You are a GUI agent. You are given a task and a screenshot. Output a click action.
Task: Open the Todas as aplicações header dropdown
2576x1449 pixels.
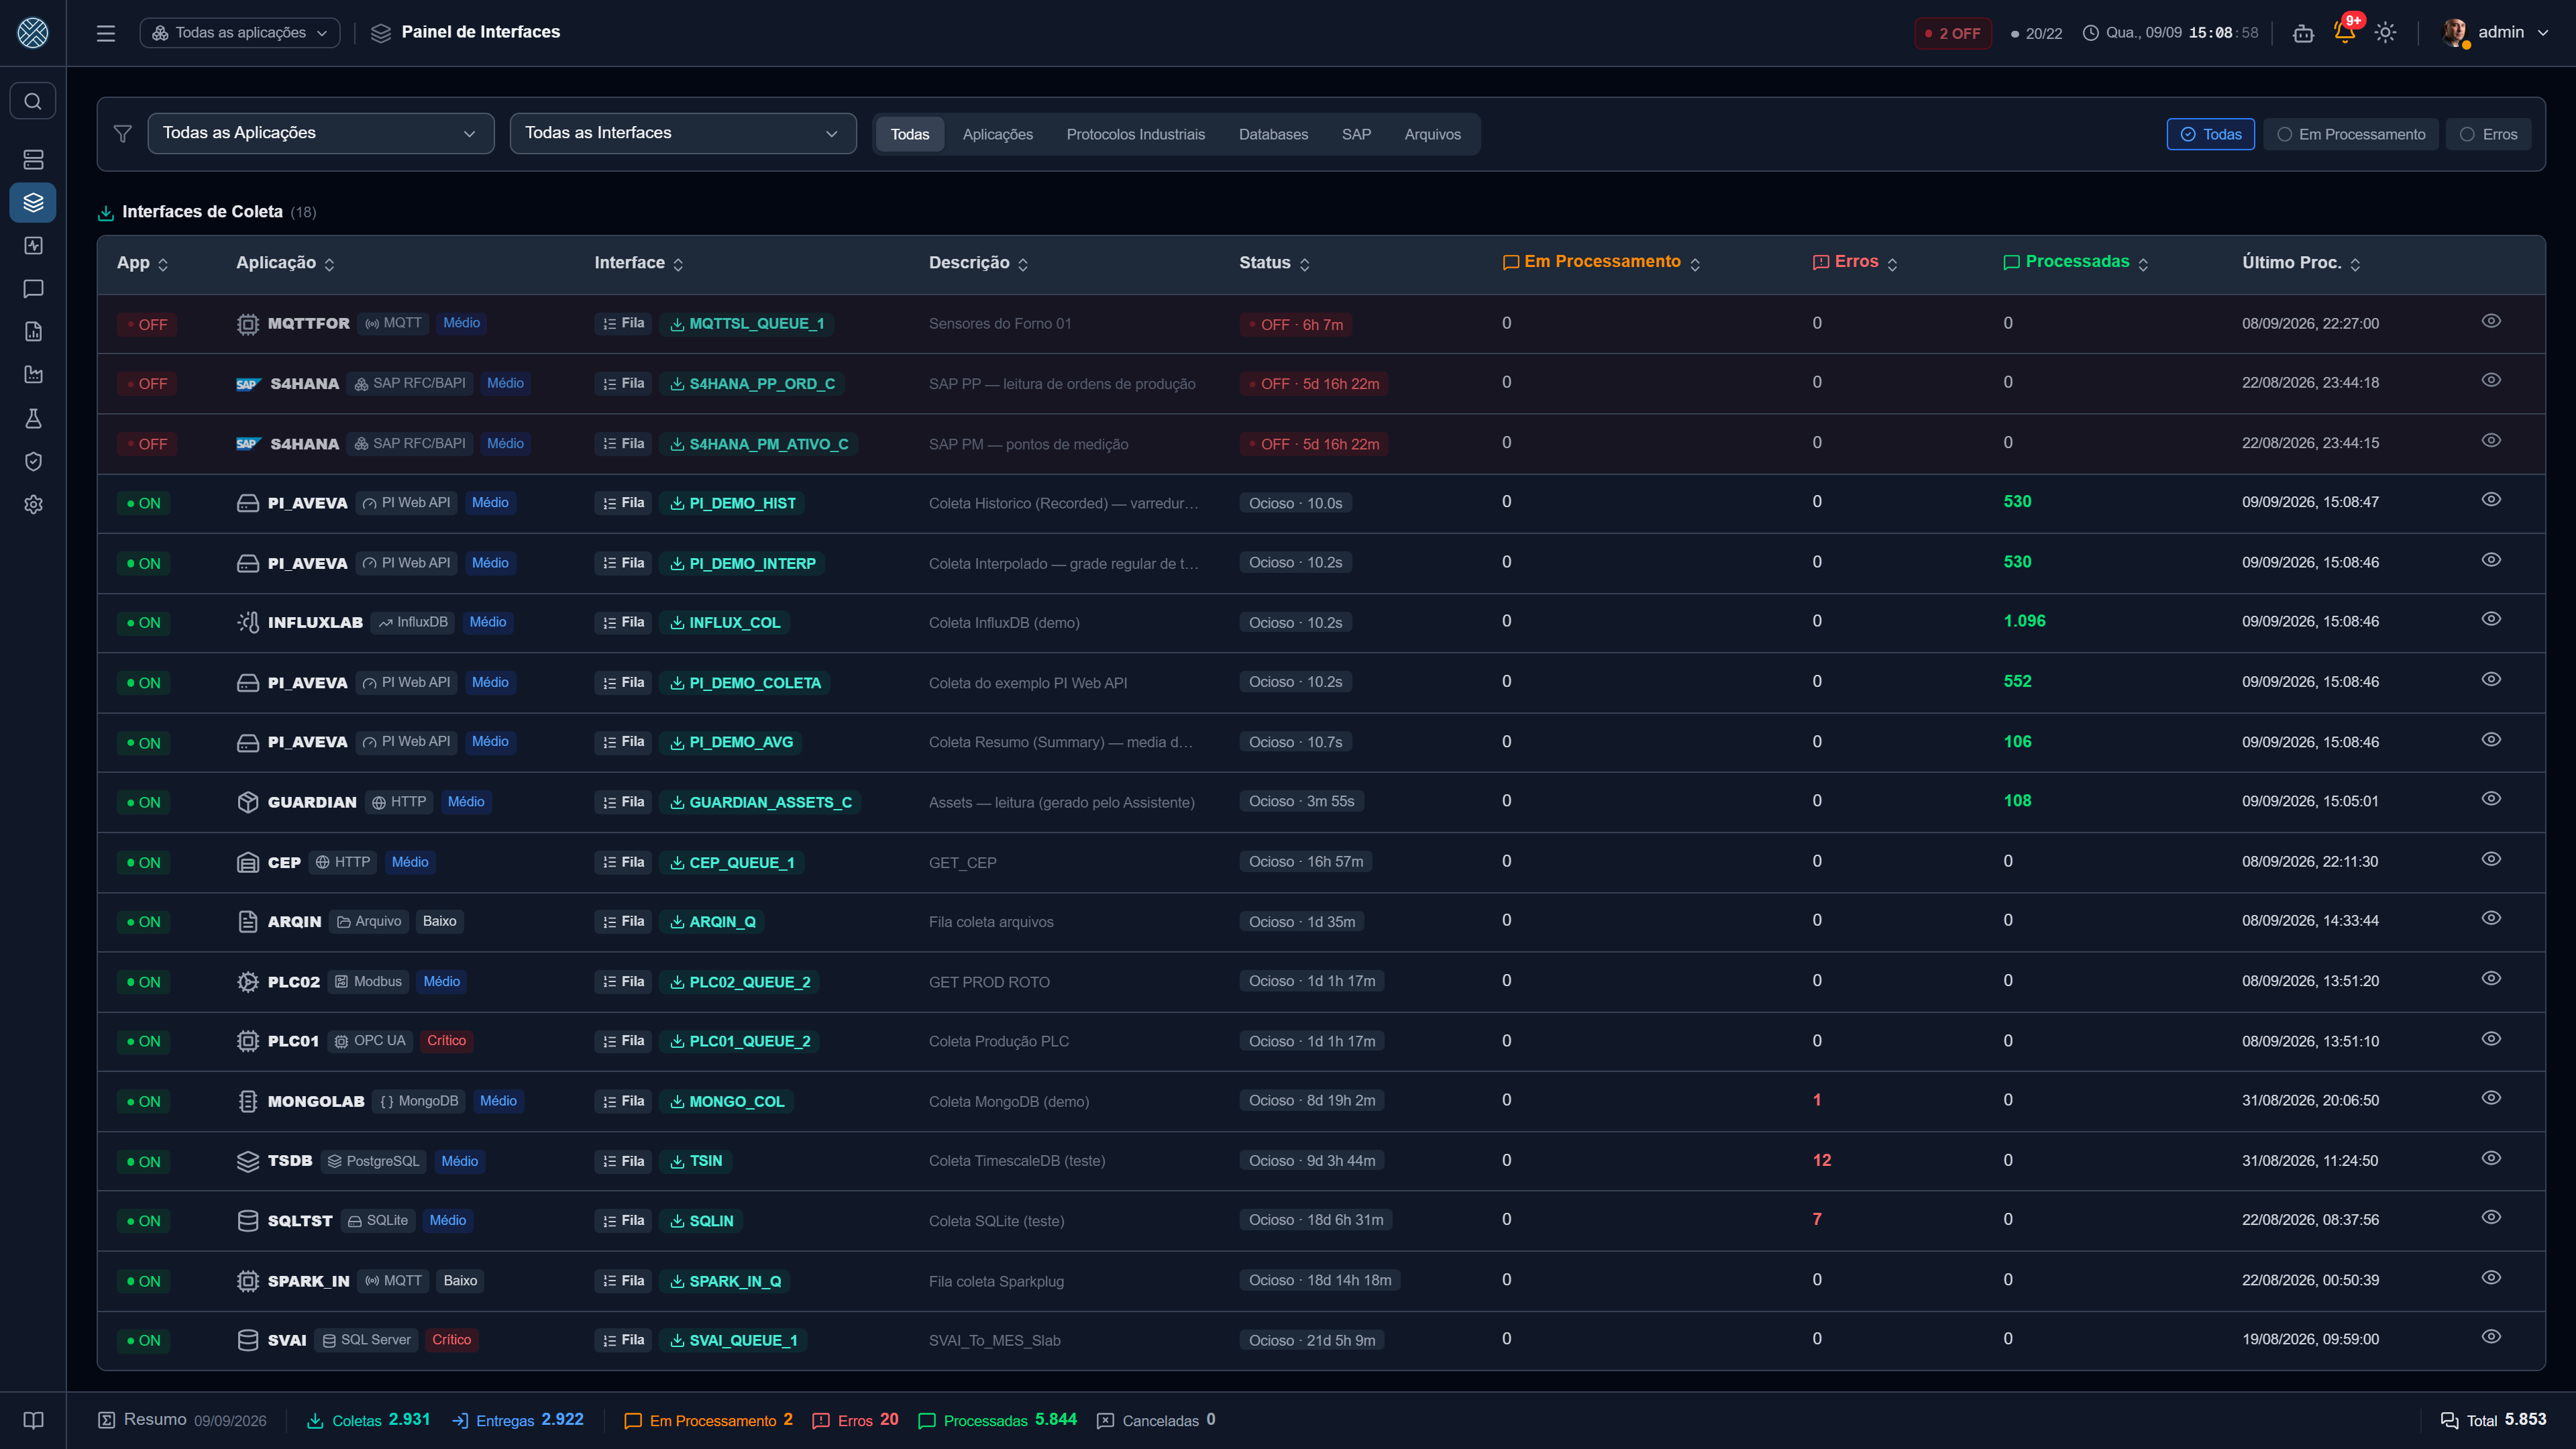click(240, 33)
